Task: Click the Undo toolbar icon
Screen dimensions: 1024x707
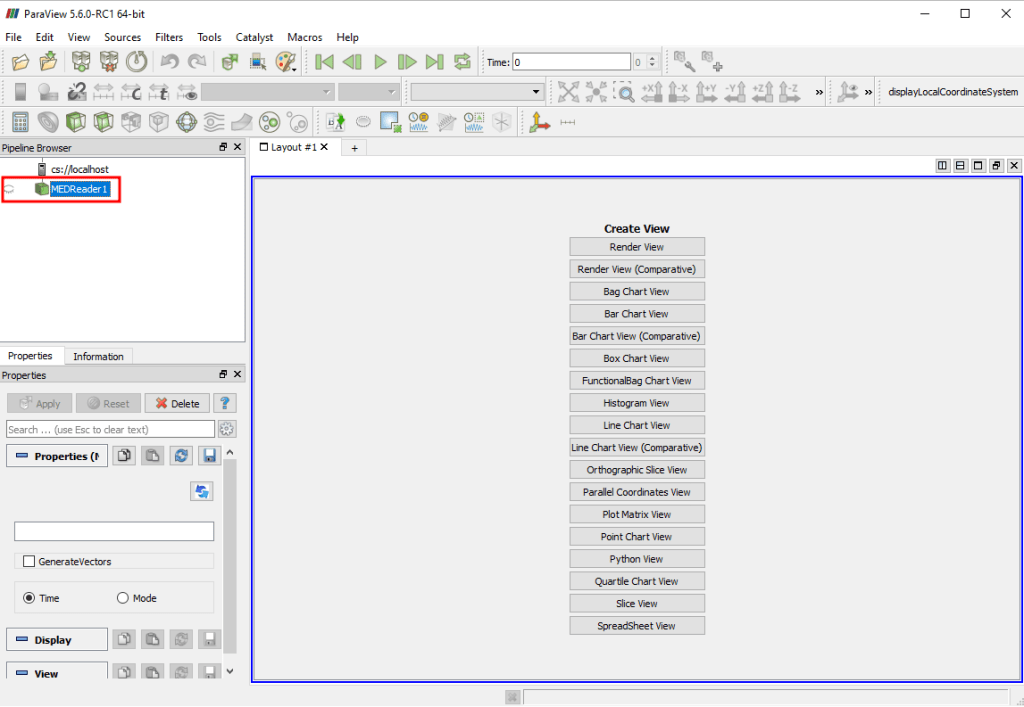Action: point(168,61)
